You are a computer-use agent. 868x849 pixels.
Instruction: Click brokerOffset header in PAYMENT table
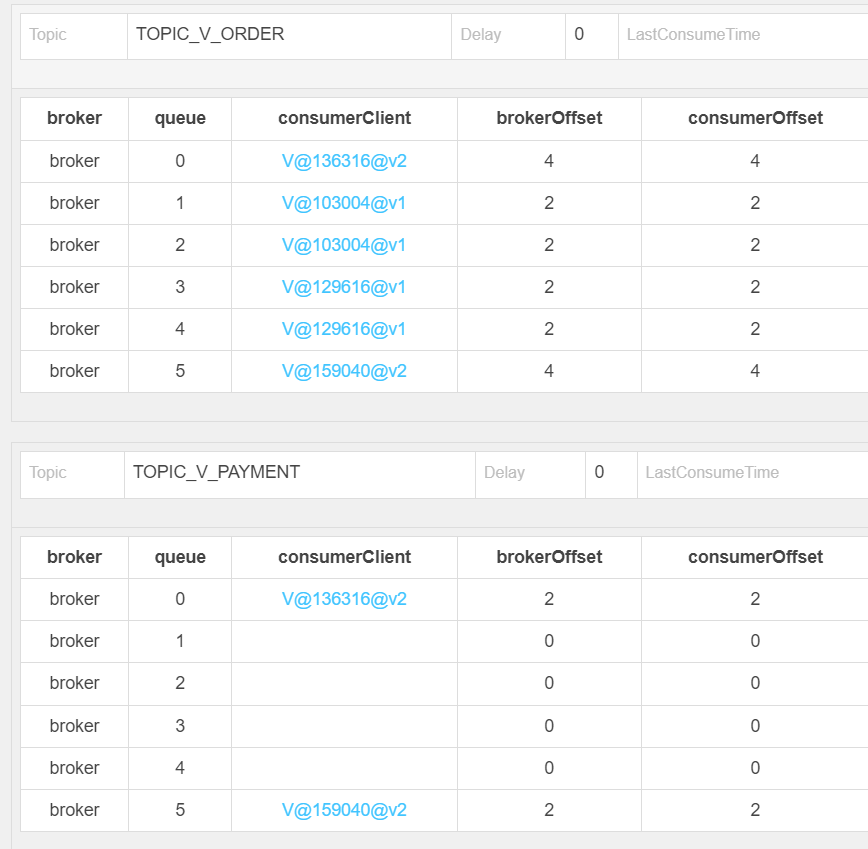tap(549, 557)
